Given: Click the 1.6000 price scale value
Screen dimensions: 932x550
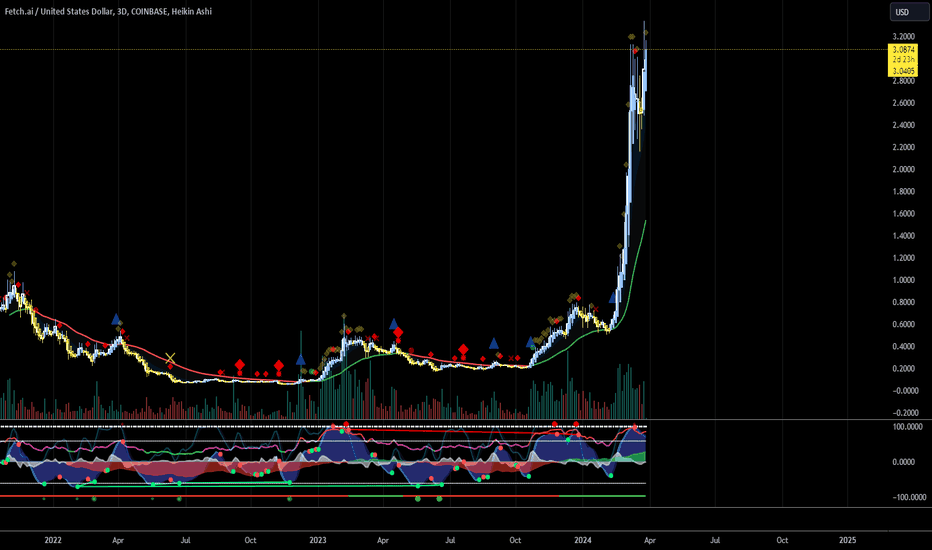Looking at the screenshot, I should pos(903,213).
